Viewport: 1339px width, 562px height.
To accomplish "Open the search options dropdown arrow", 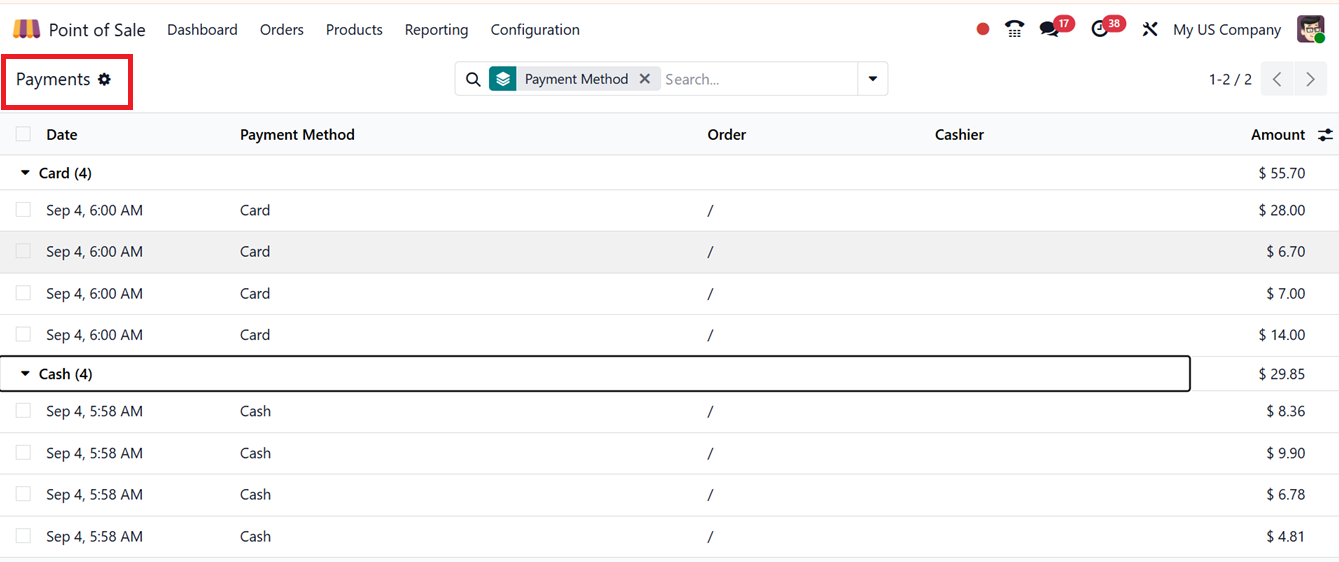I will click(x=872, y=79).
